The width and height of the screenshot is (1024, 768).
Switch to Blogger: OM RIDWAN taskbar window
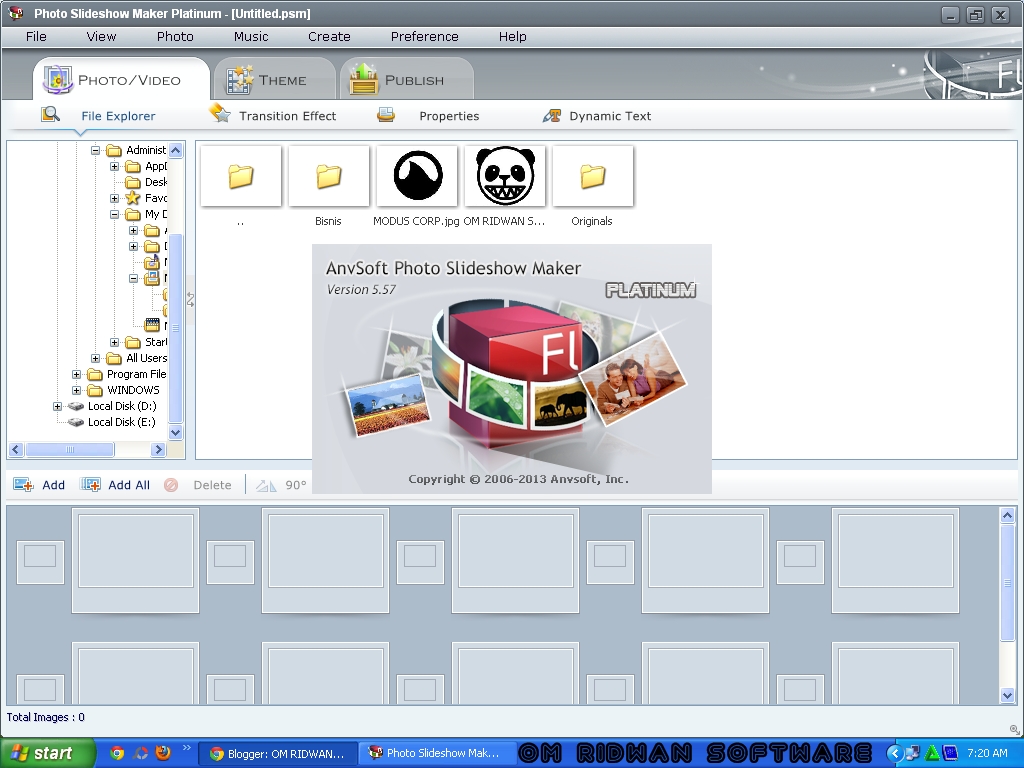pos(278,754)
